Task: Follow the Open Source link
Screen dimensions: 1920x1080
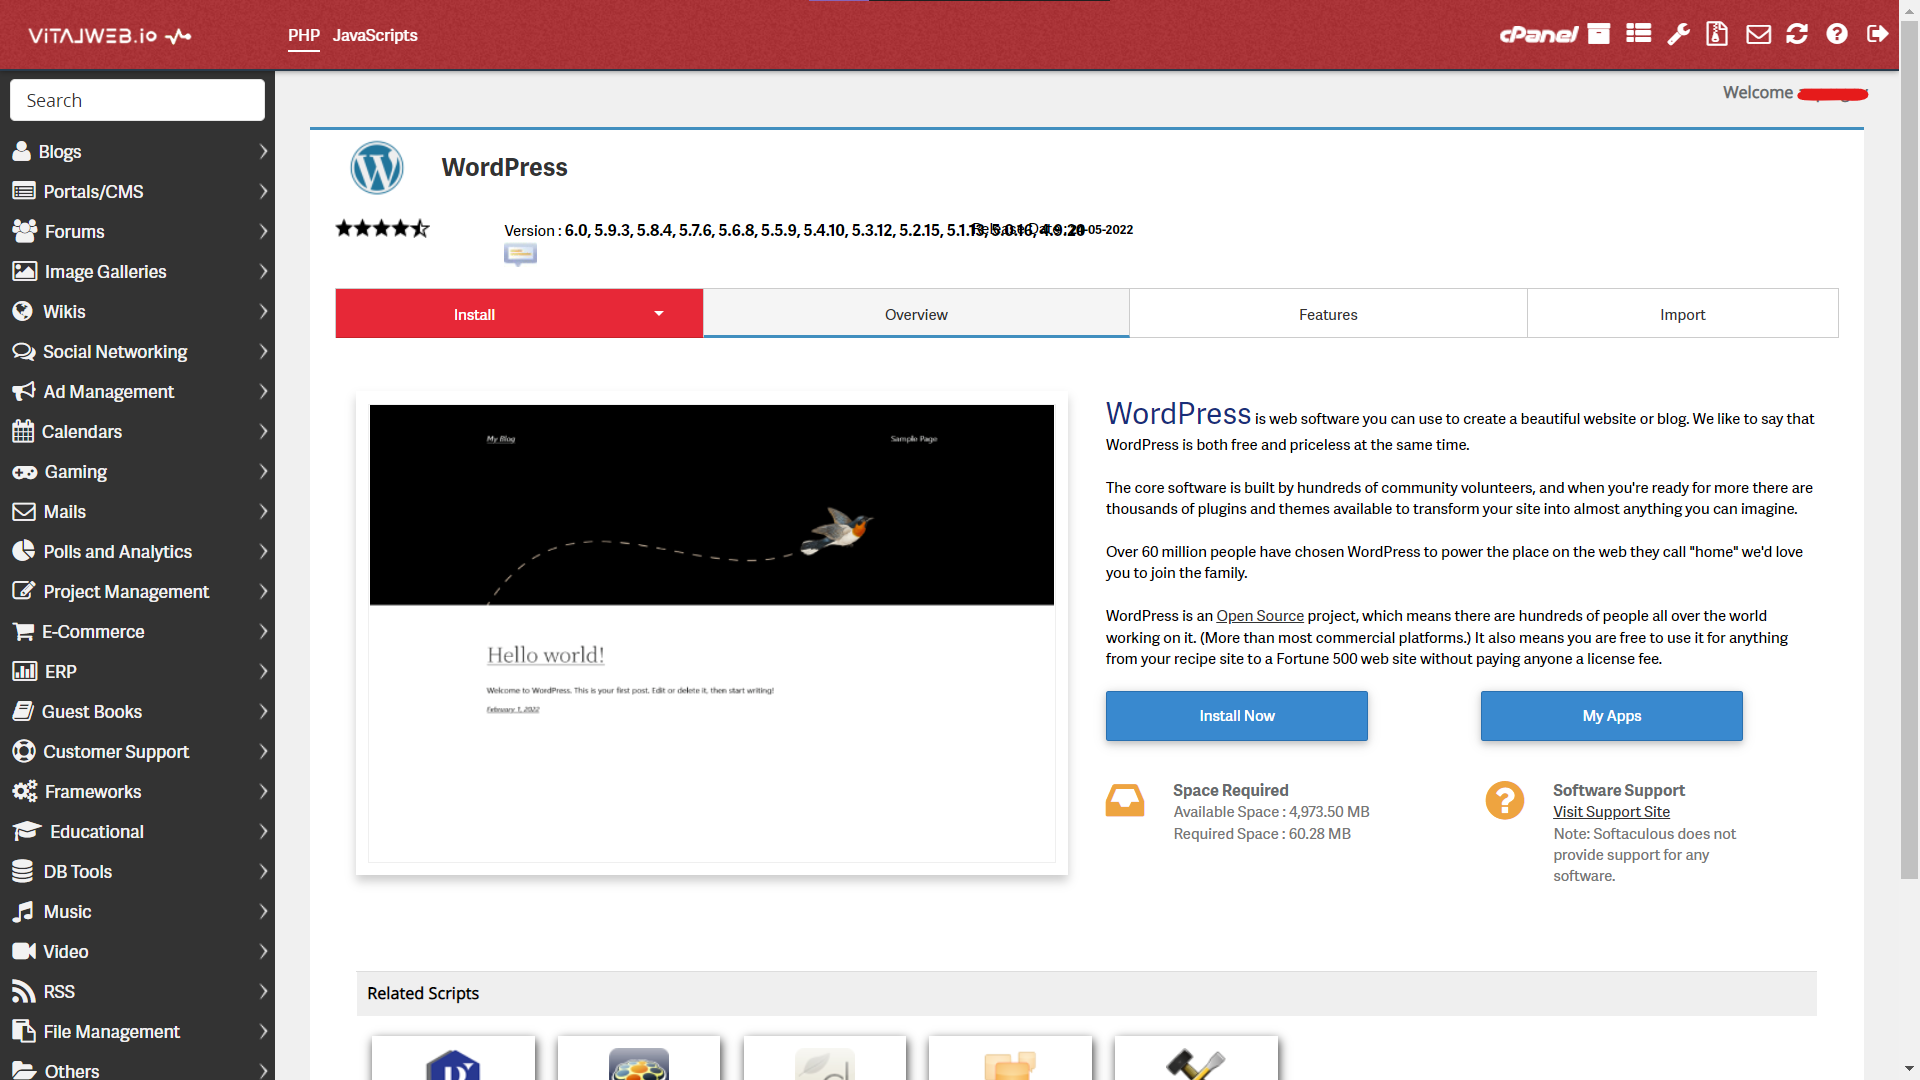Action: pos(1260,616)
